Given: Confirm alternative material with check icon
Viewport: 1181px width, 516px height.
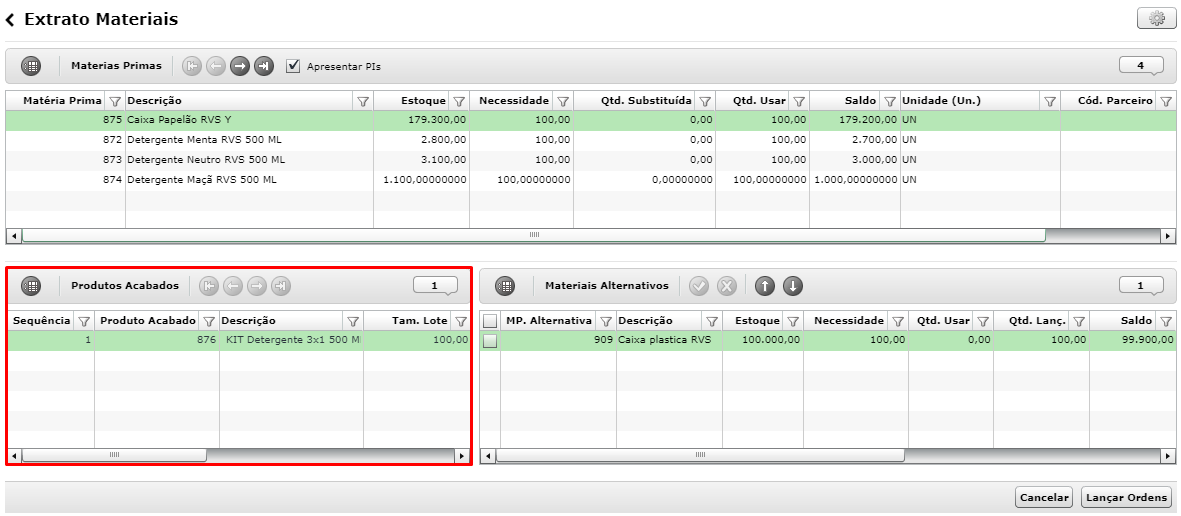Looking at the screenshot, I should pyautogui.click(x=699, y=285).
